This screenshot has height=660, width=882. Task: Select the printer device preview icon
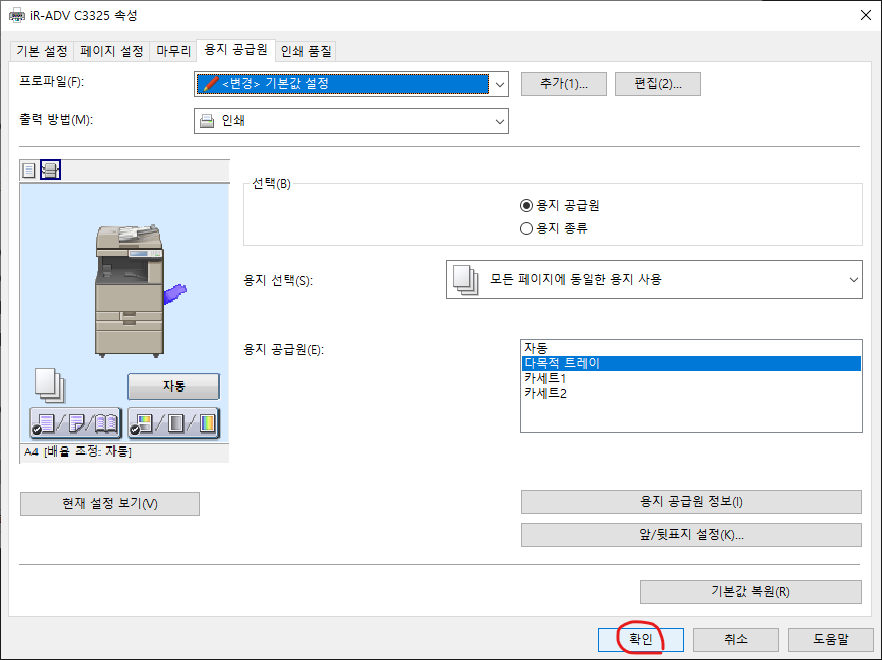50,170
